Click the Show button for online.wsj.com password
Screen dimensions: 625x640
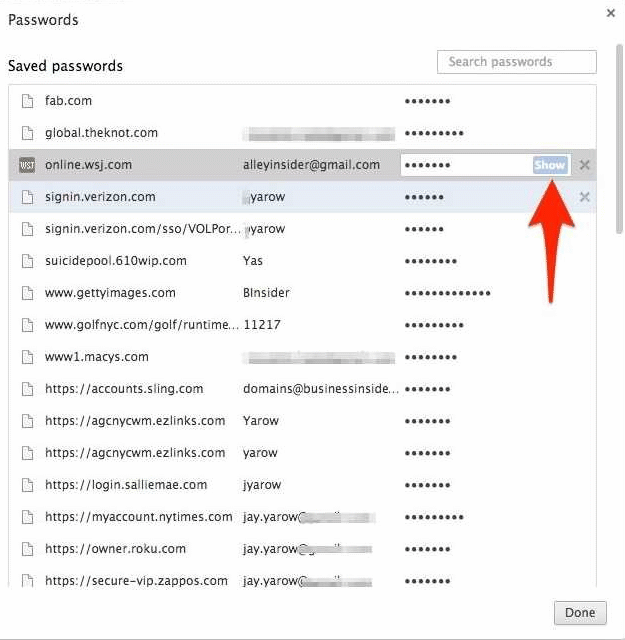tap(549, 165)
